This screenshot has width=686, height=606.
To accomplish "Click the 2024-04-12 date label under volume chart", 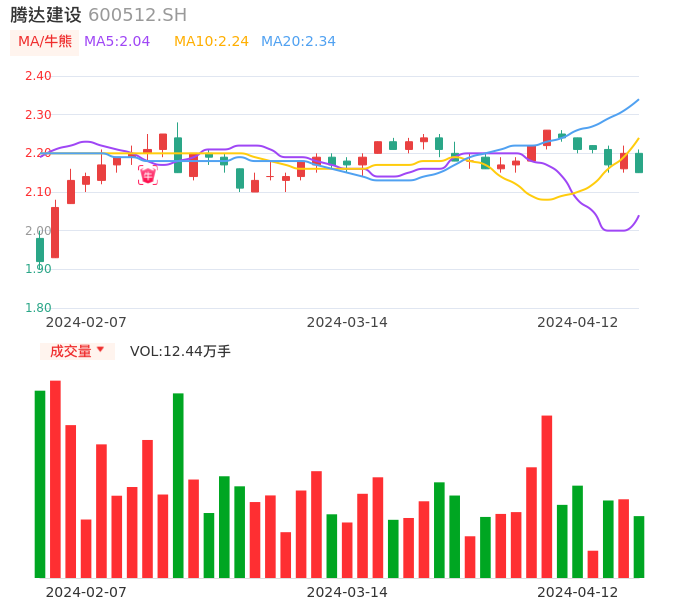I will [578, 592].
